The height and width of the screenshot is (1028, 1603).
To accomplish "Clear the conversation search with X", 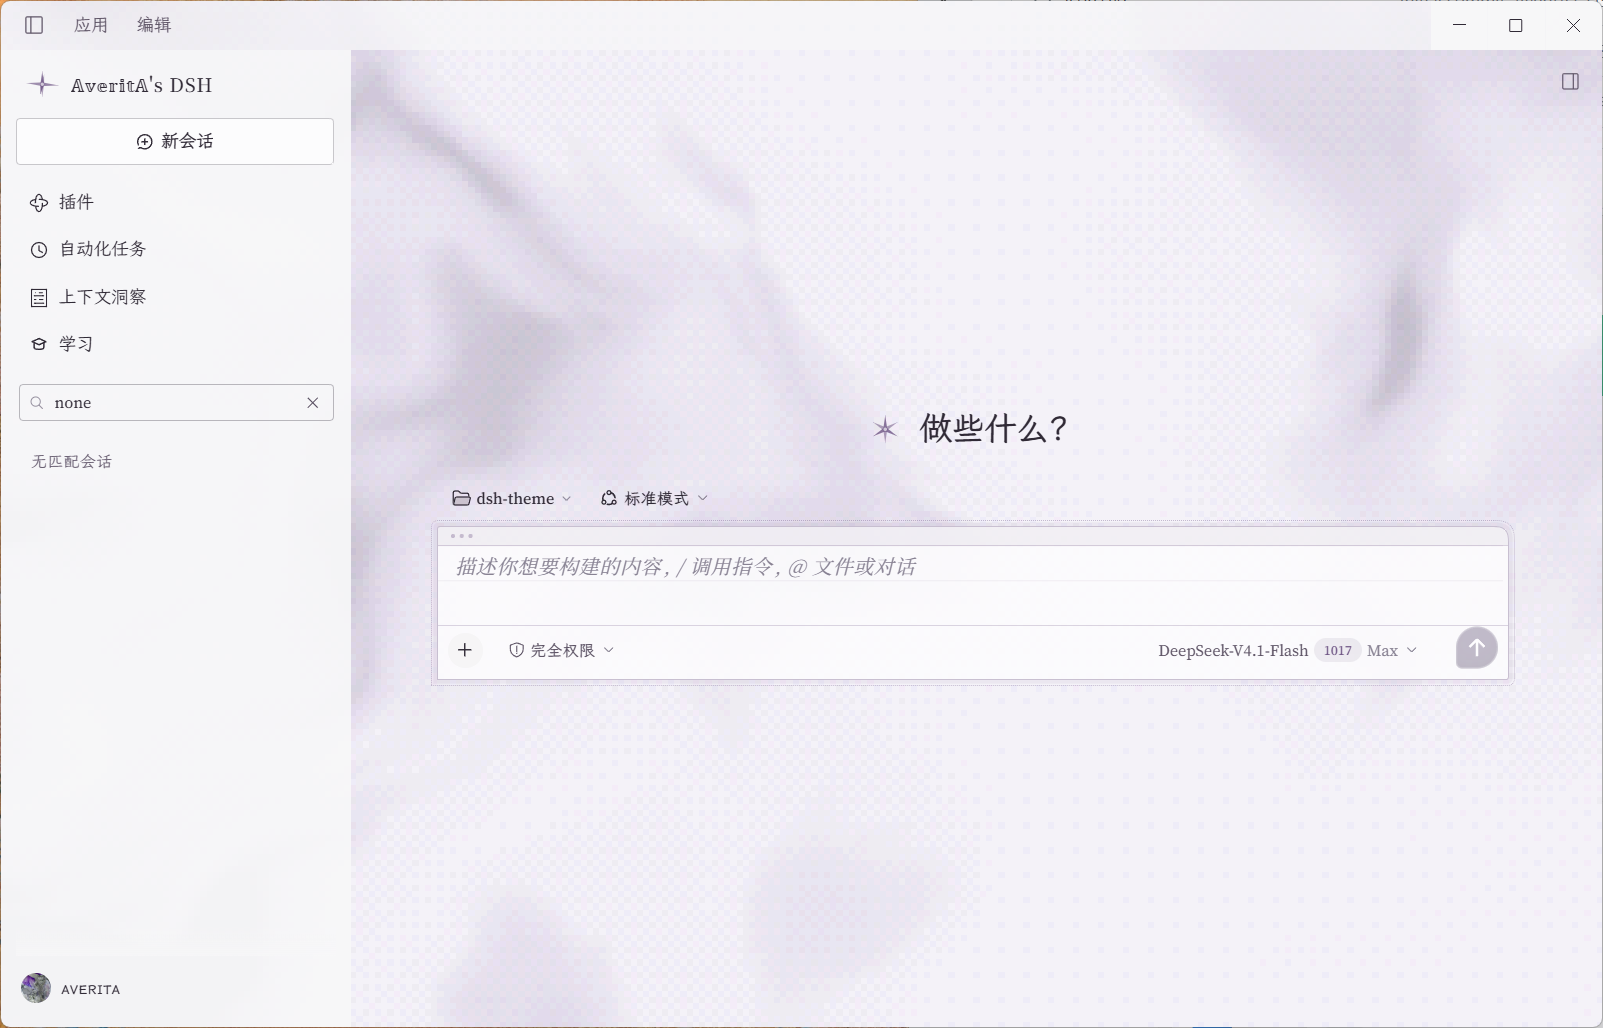I will click(313, 403).
